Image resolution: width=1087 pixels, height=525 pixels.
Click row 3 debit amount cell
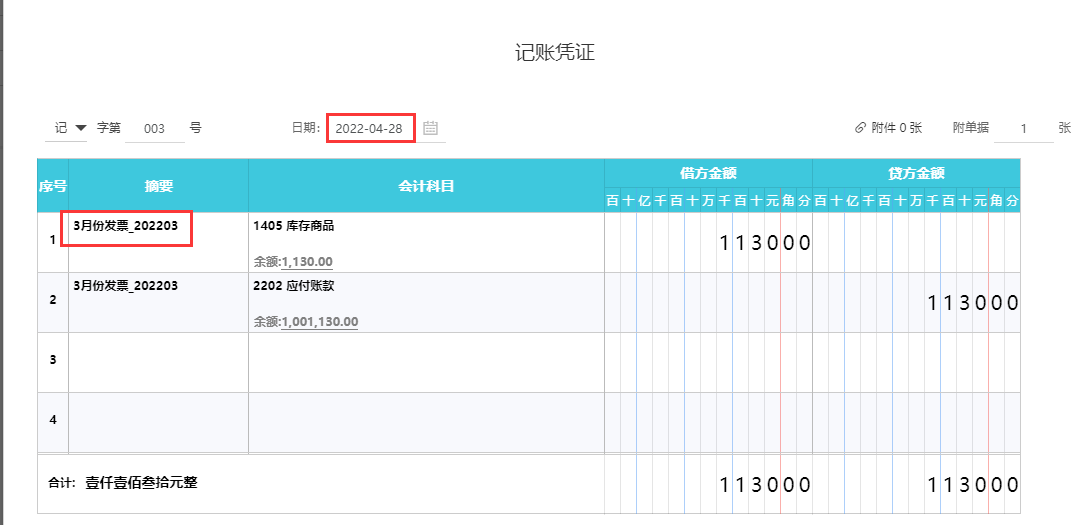click(708, 362)
